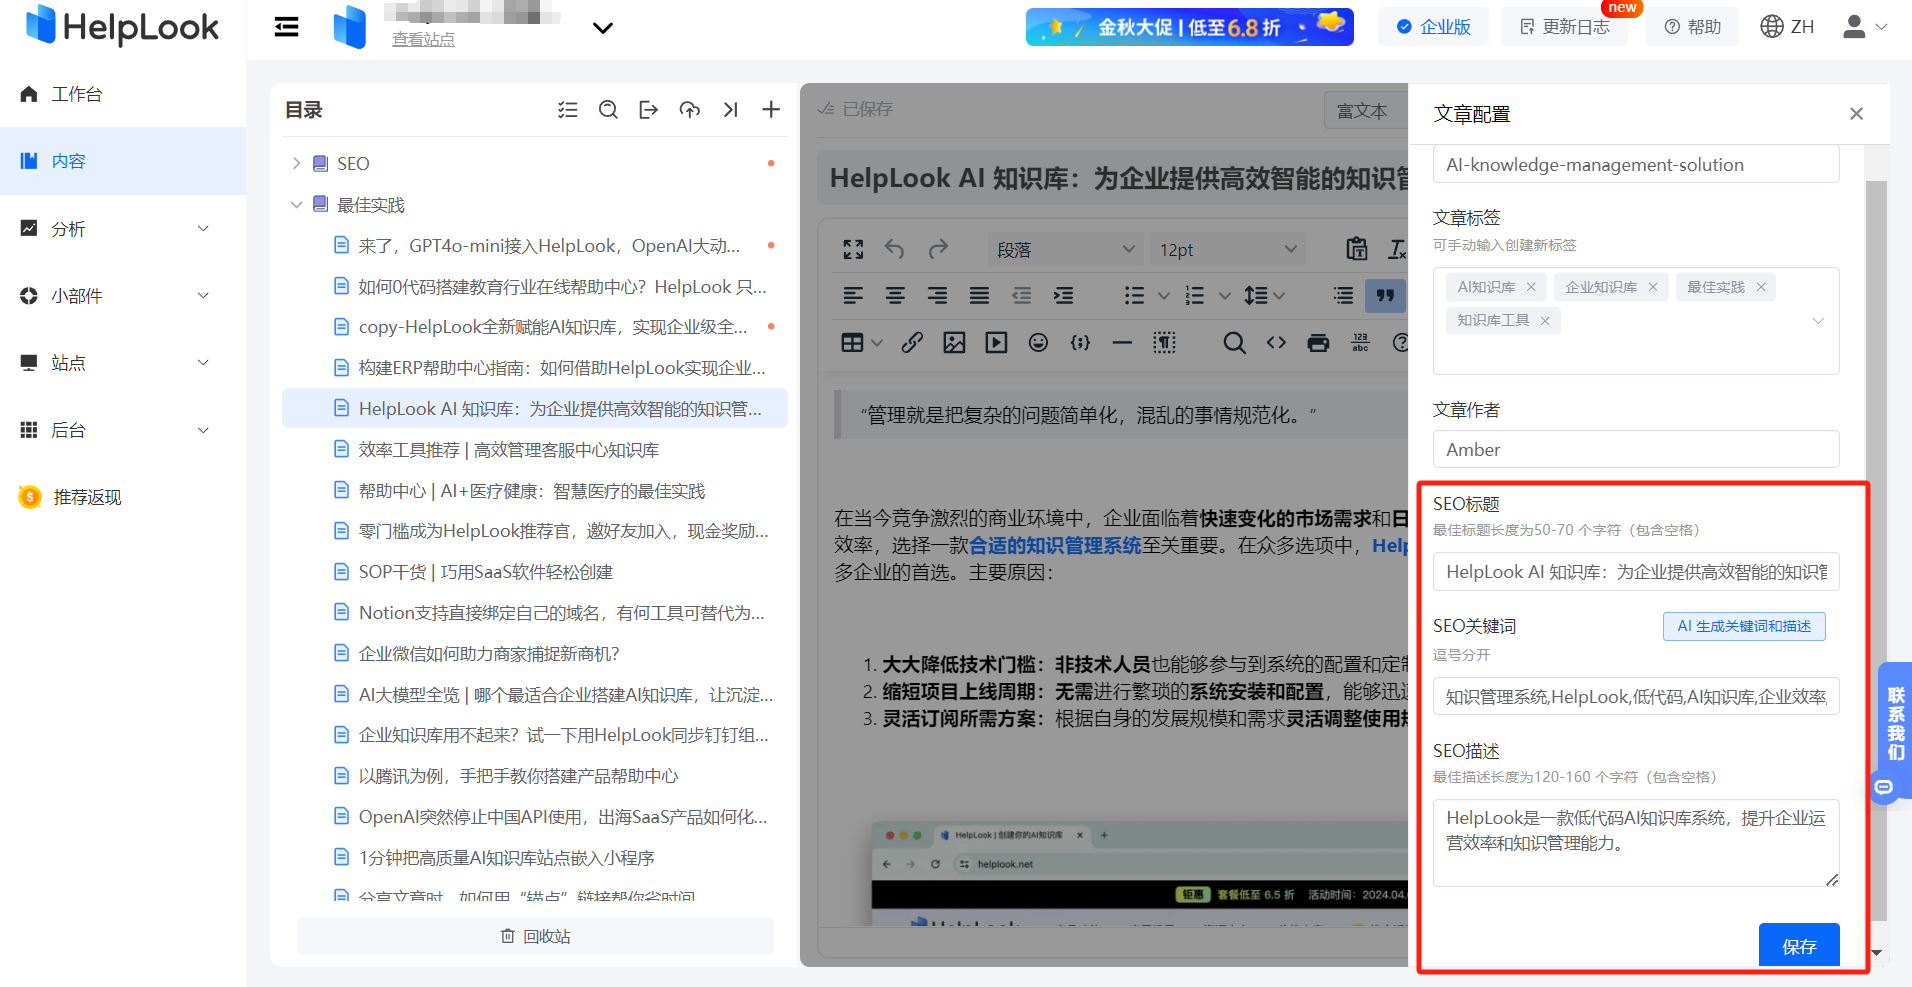
Task: Remove the 企业知识库 tag
Action: tap(1653, 287)
